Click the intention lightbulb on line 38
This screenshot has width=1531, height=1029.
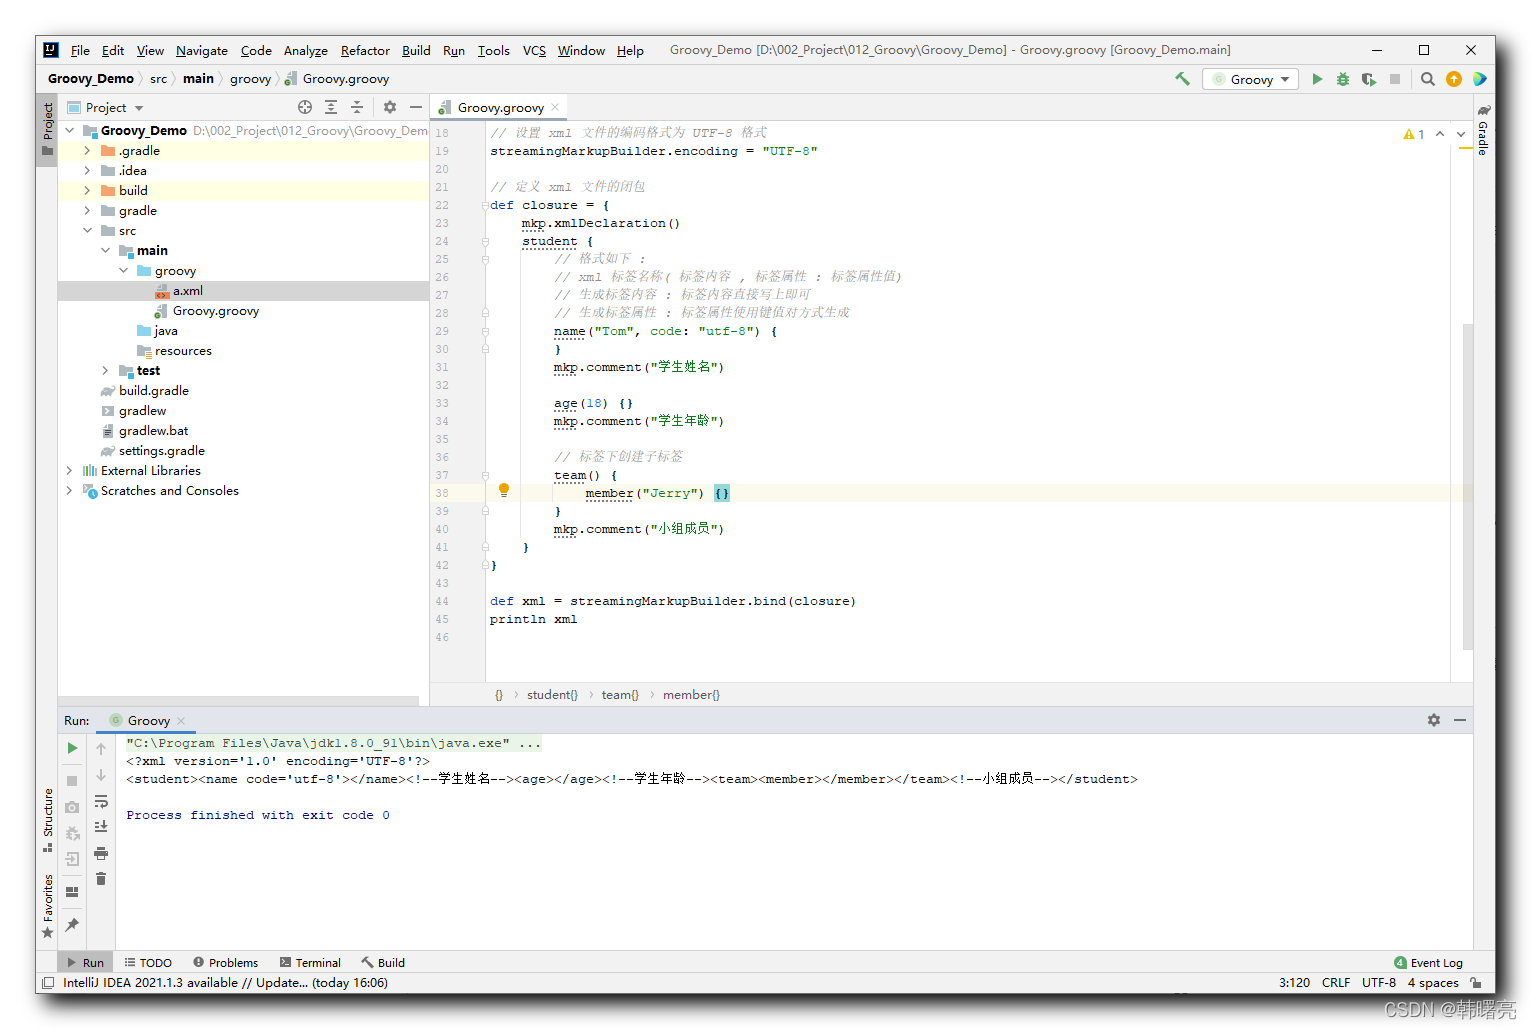point(504,491)
